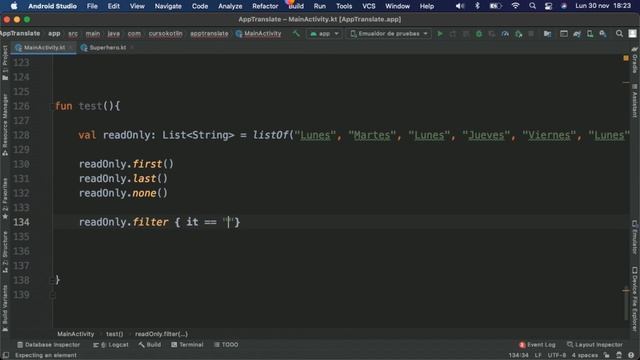Open the project structure folder icon

click(547, 34)
